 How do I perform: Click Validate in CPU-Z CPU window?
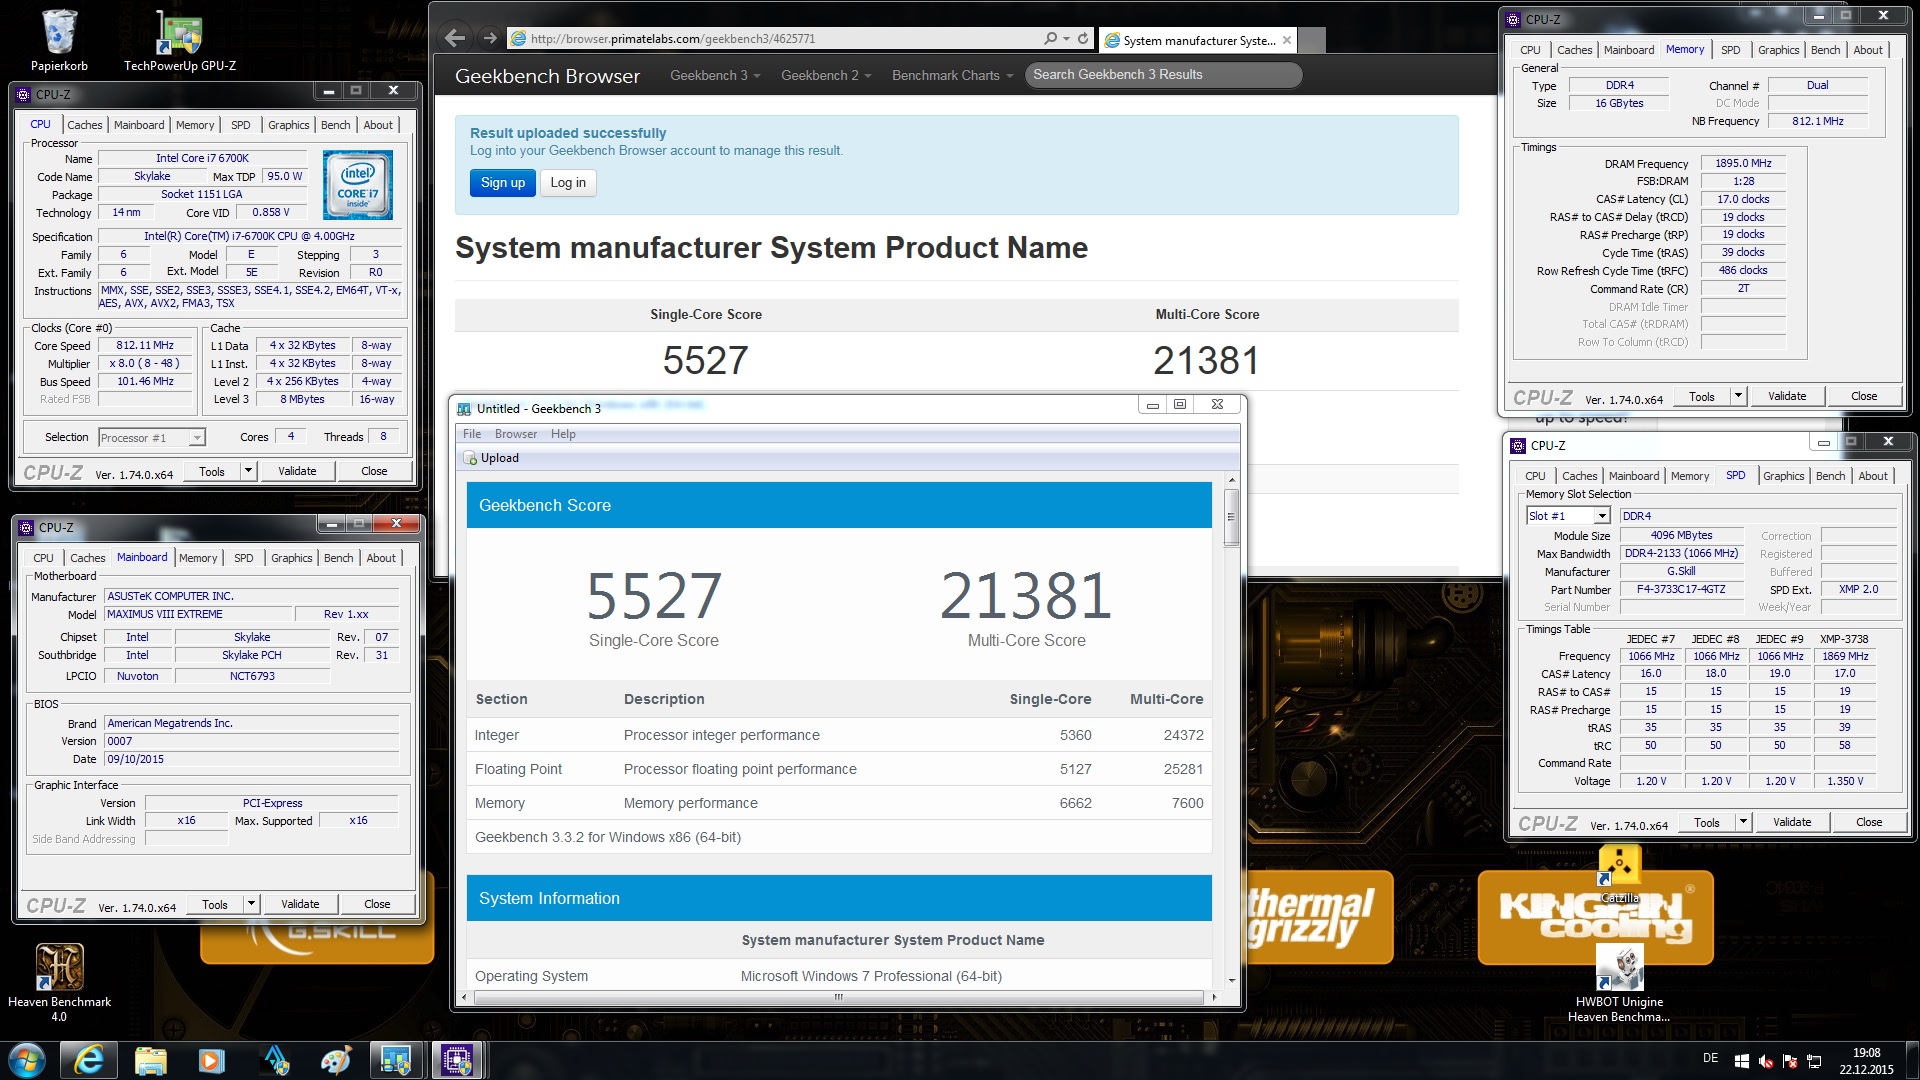tap(297, 471)
